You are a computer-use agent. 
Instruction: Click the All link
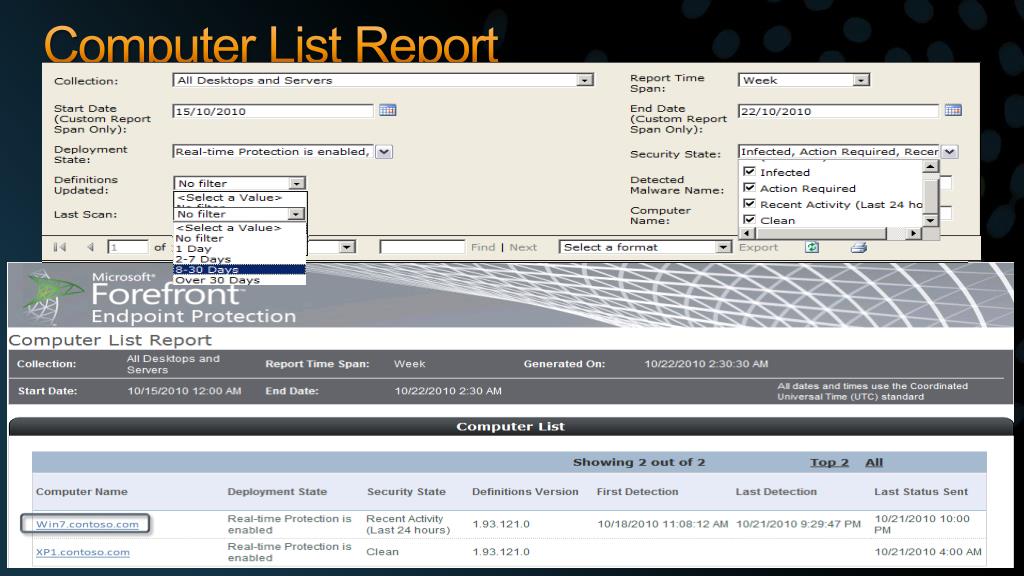tap(874, 462)
